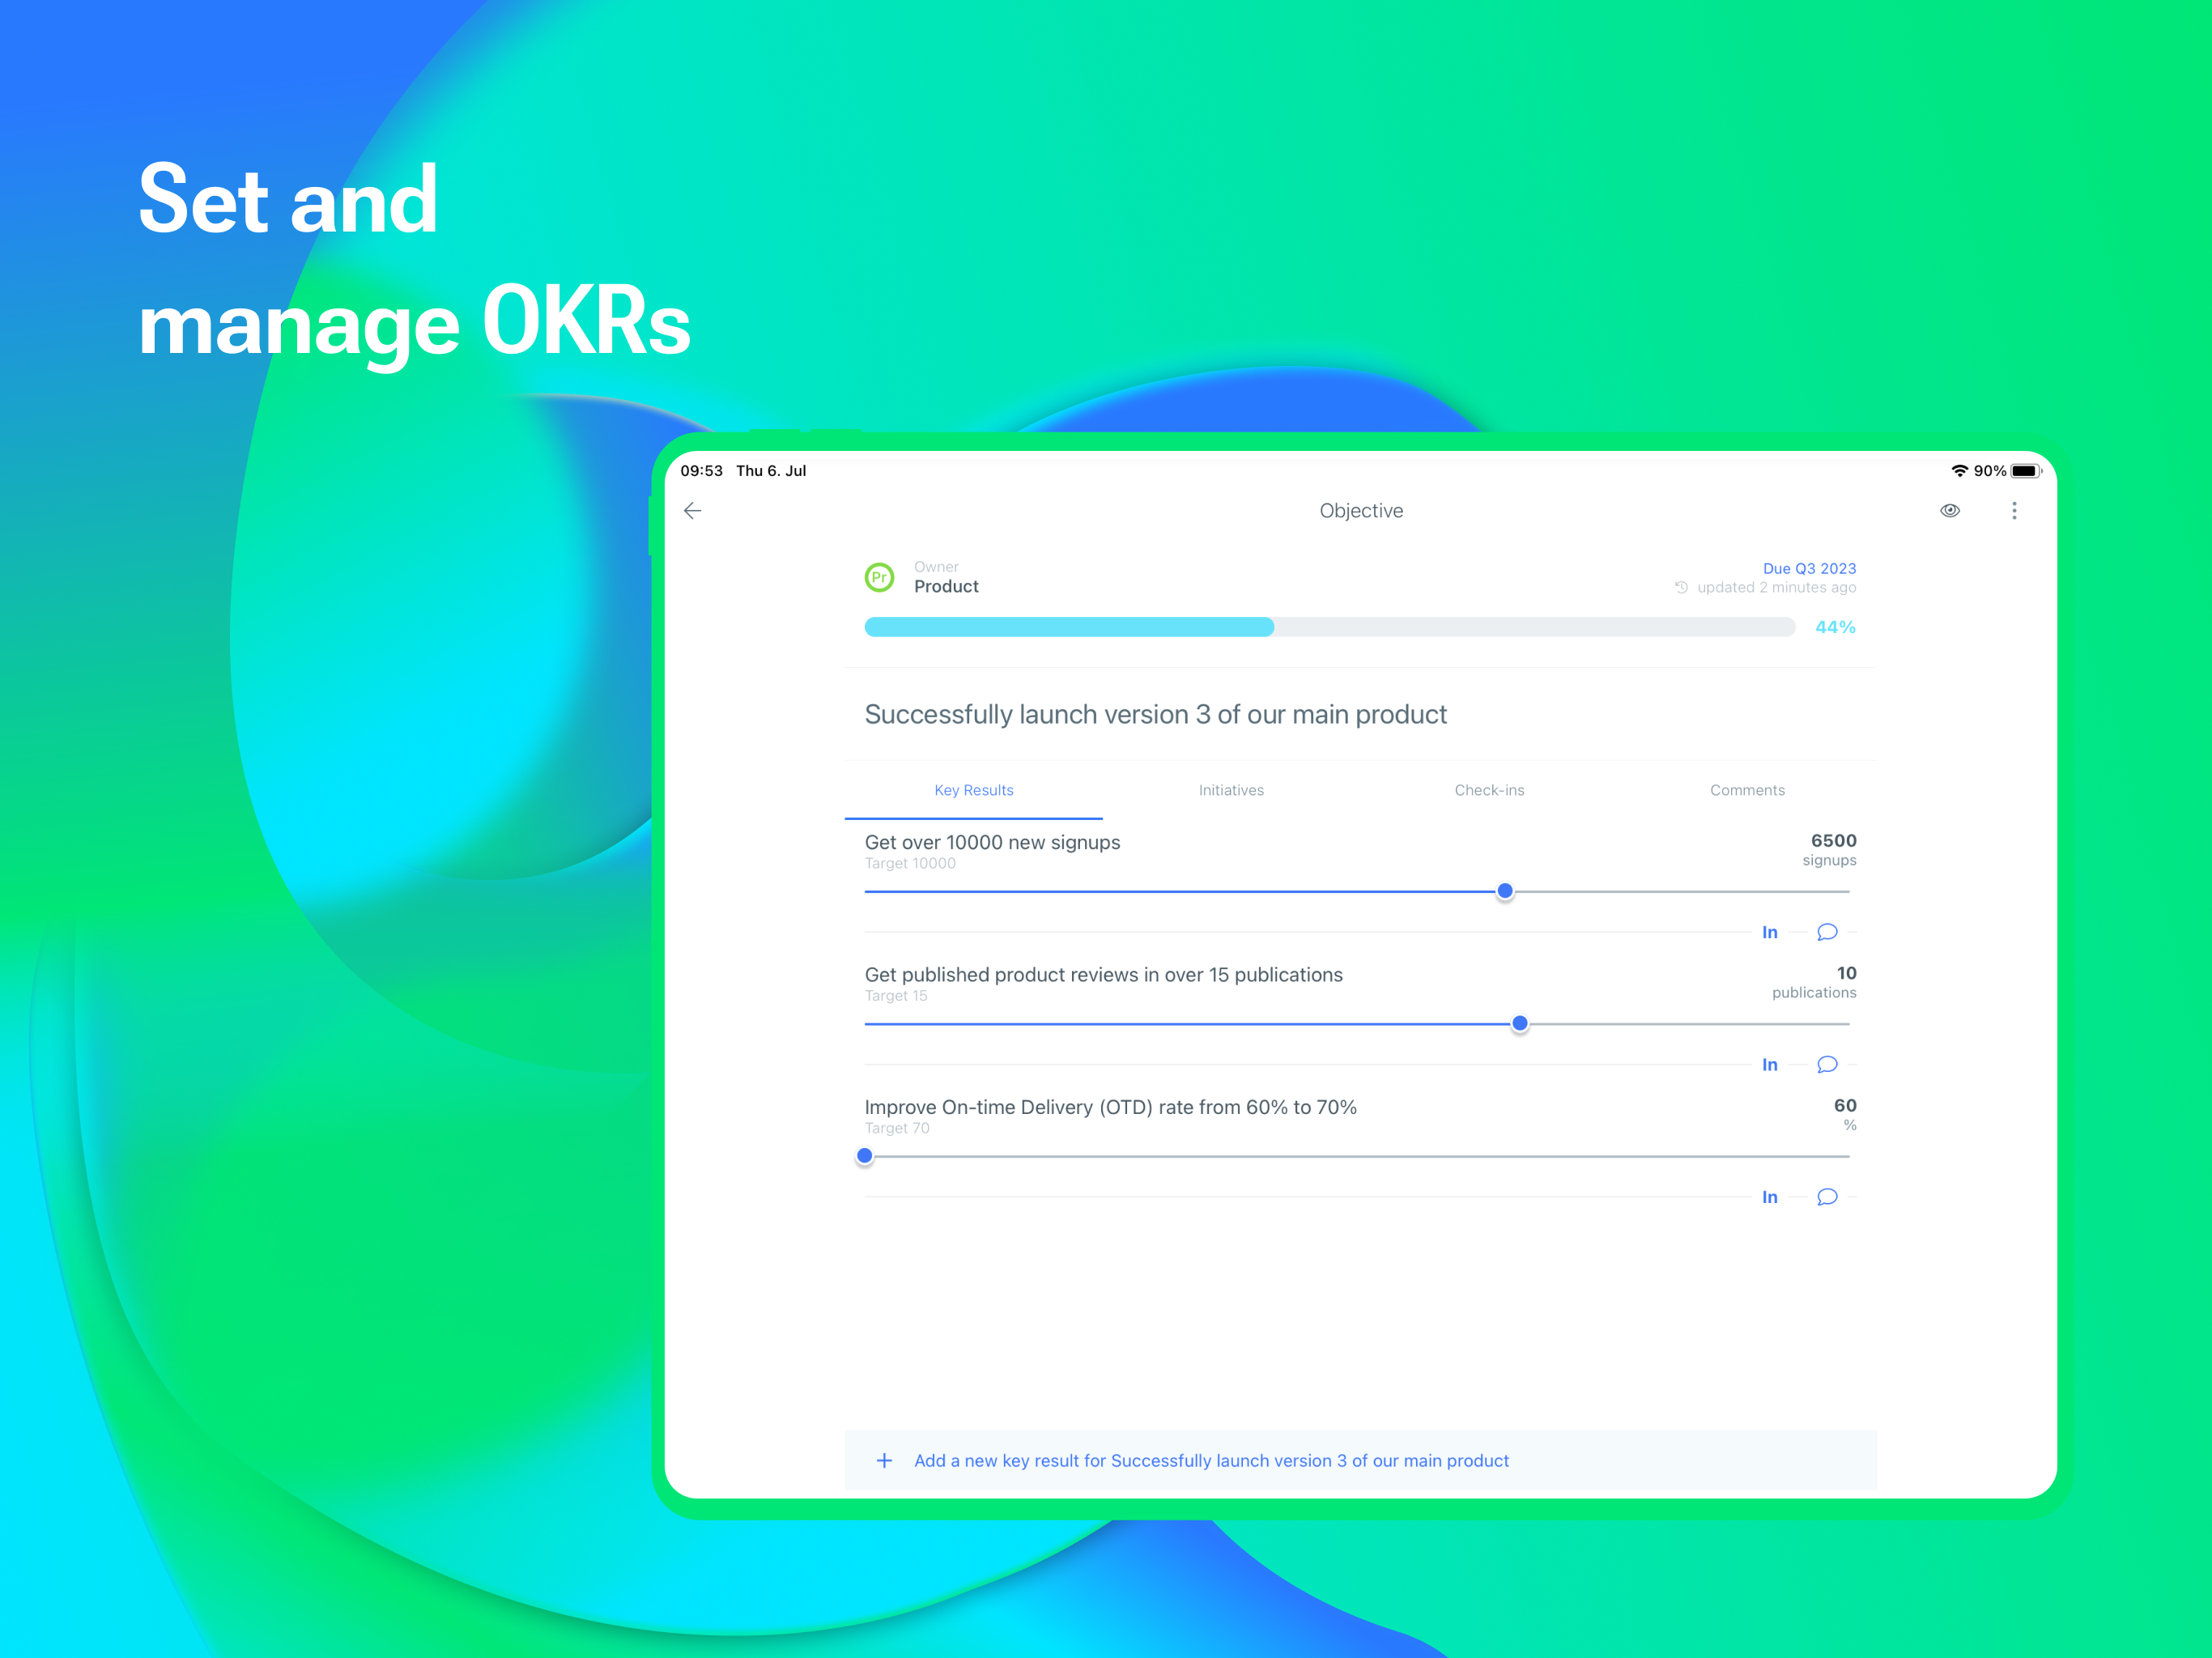
Task: Click 'In' check-in for publications result
Action: (x=1769, y=1064)
